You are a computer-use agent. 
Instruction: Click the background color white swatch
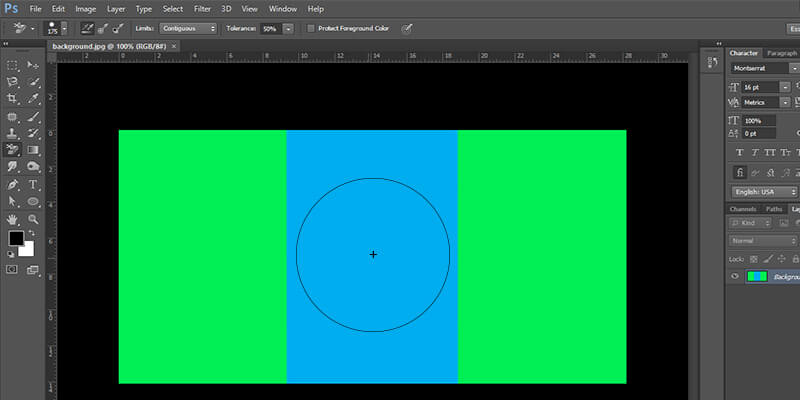(28, 251)
